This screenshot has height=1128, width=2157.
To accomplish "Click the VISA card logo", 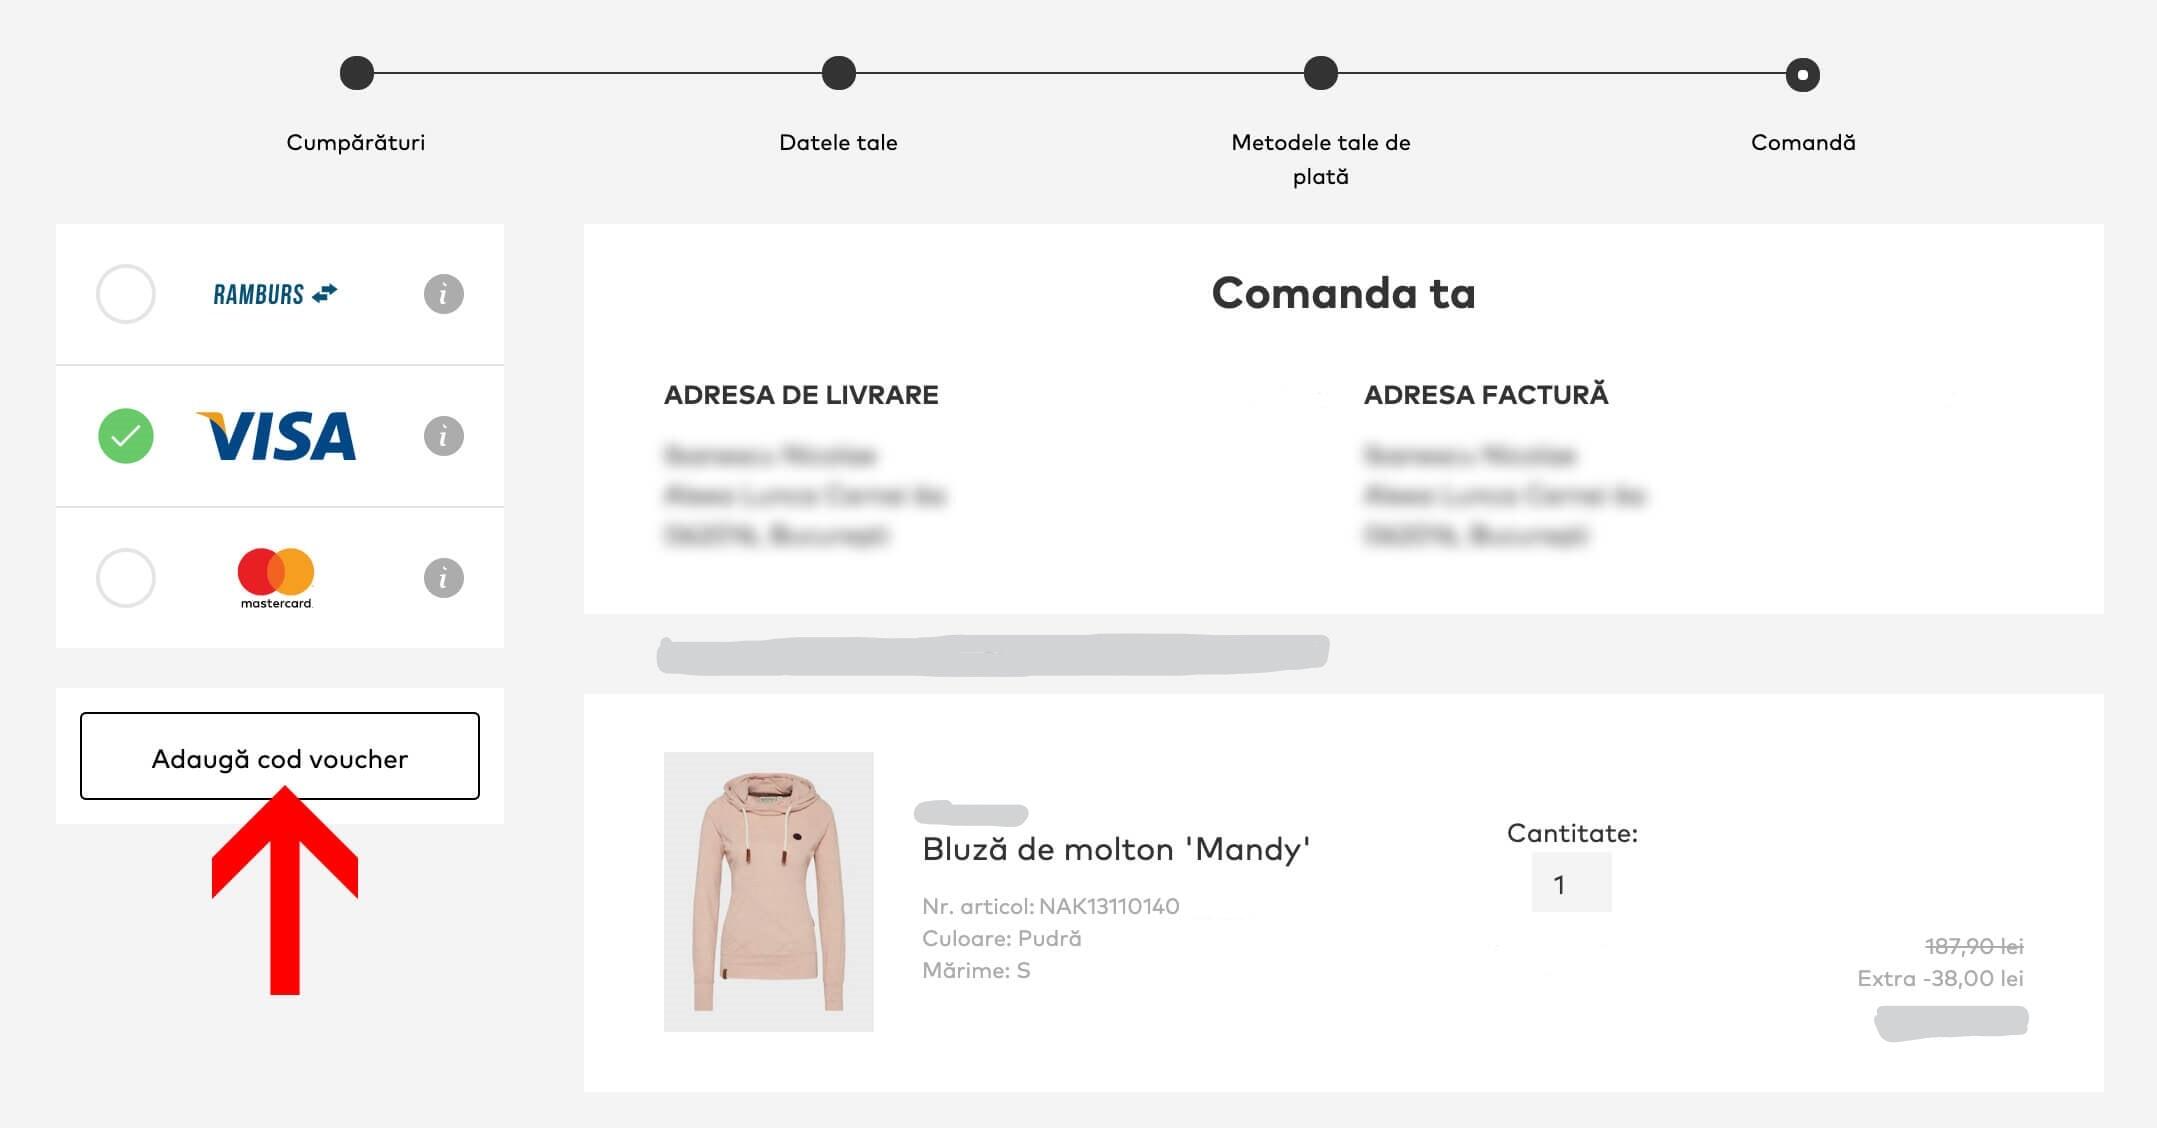I will [277, 436].
